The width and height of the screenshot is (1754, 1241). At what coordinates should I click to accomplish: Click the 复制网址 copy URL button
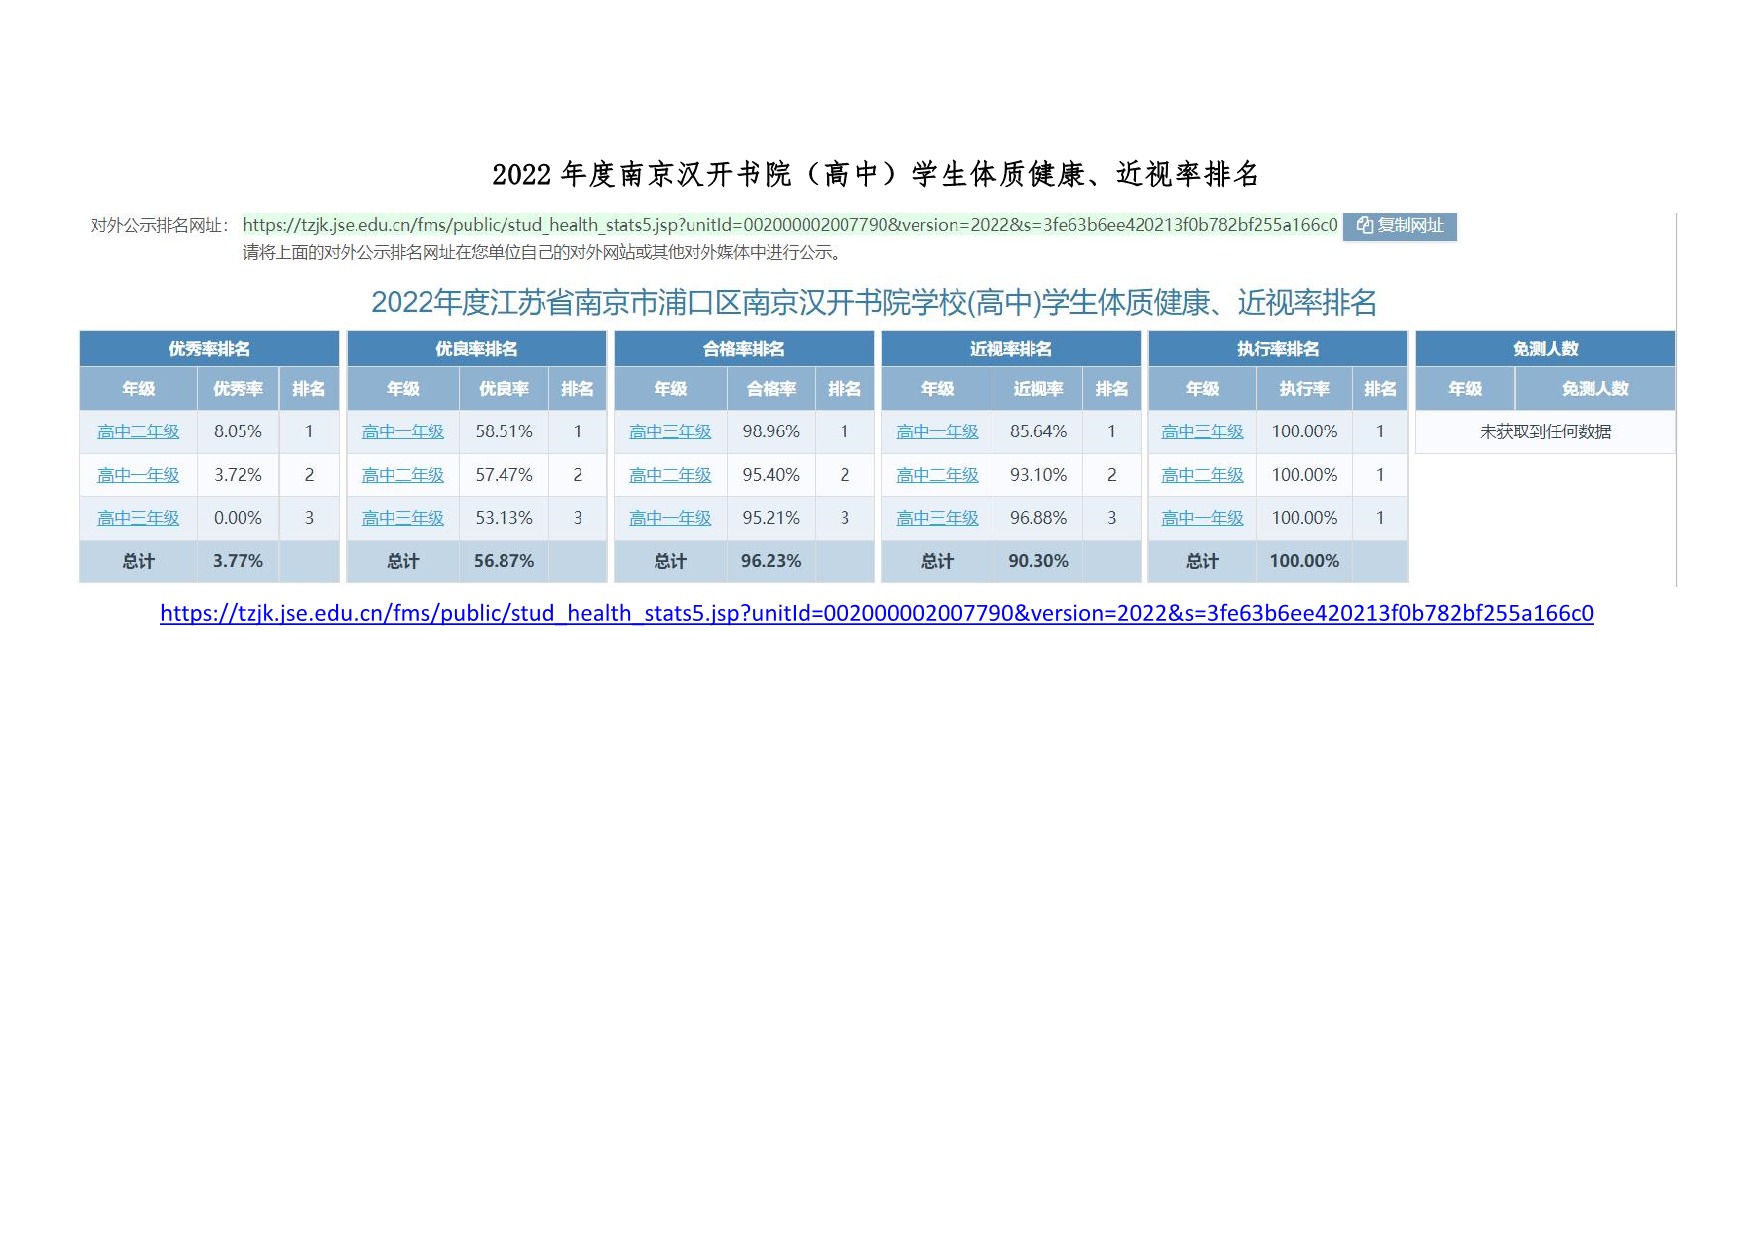[x=1399, y=226]
